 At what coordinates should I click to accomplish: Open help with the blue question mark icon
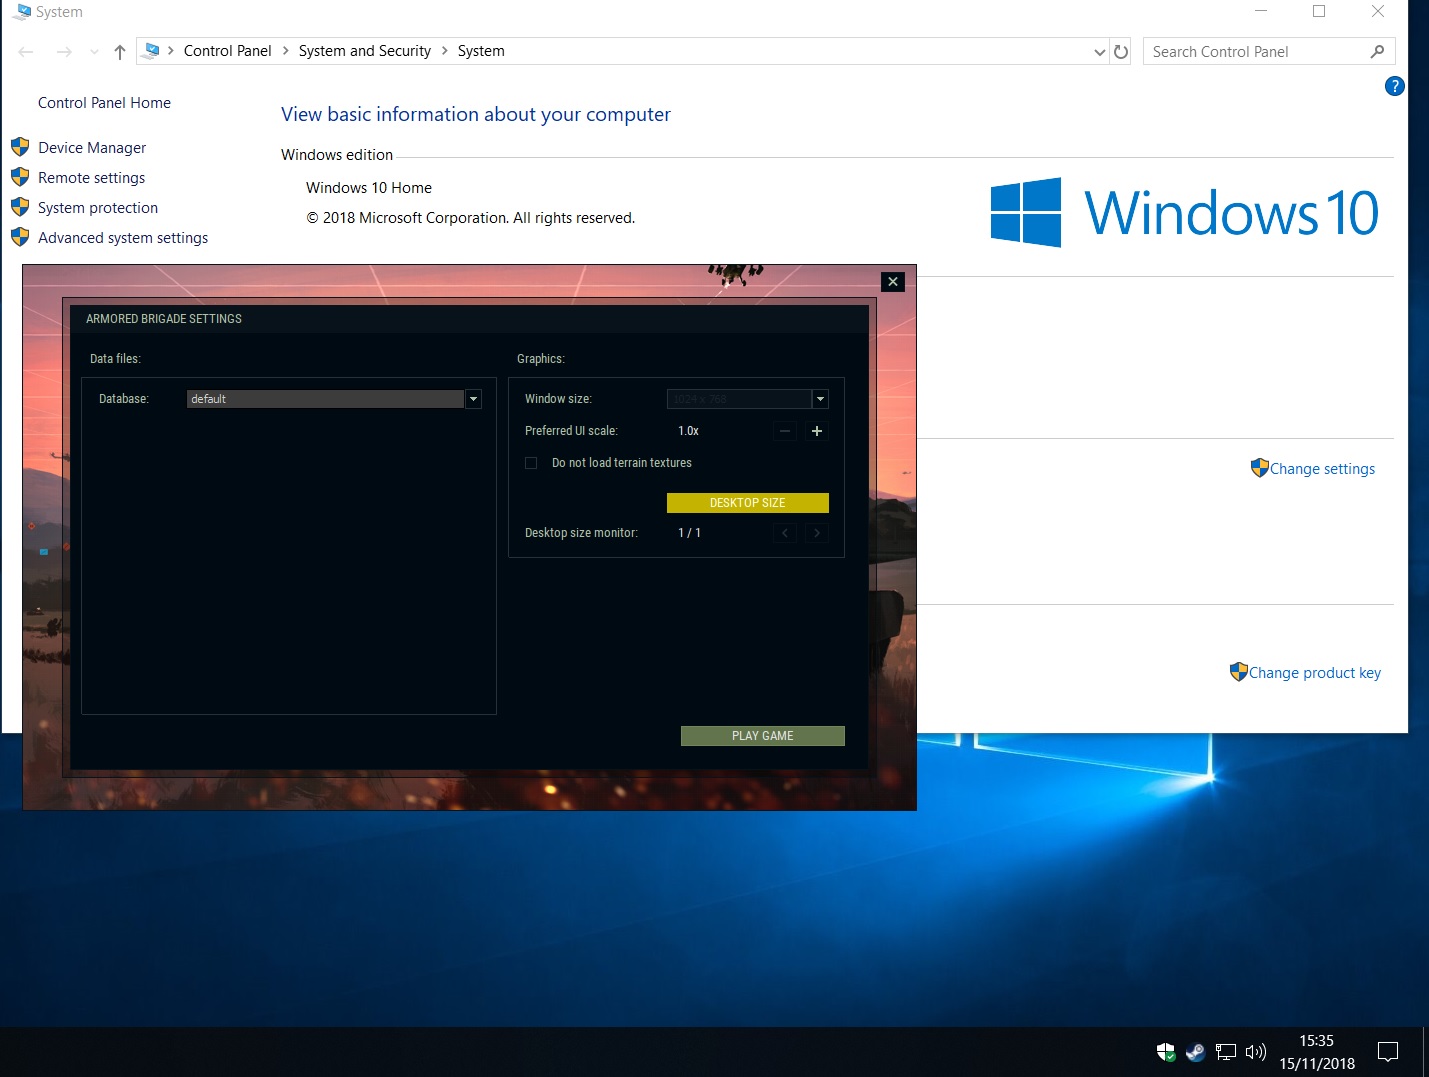pyautogui.click(x=1394, y=86)
